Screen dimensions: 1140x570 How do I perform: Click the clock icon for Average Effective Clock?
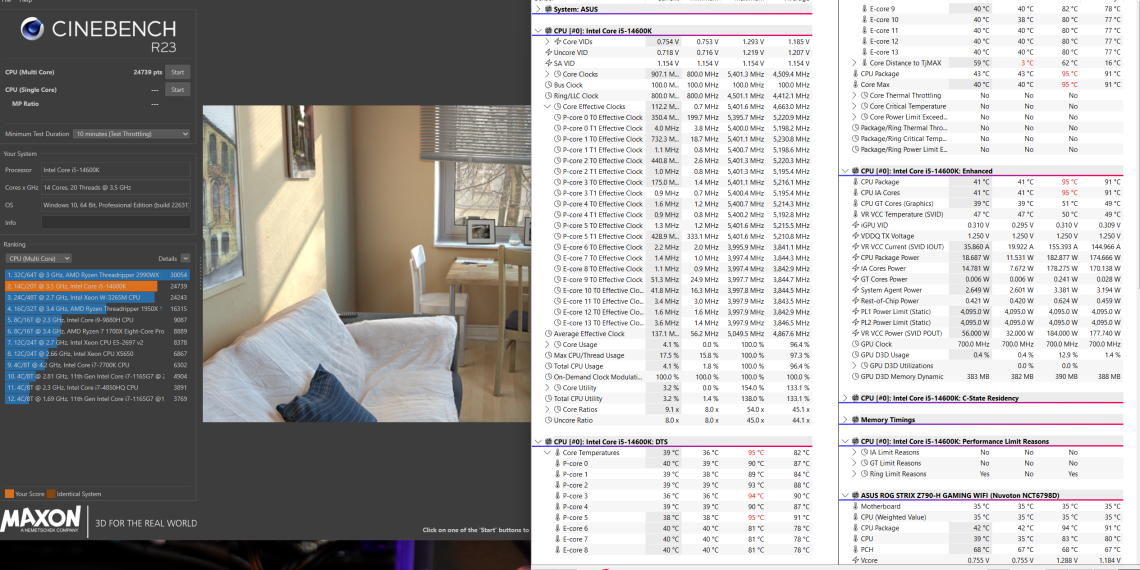point(548,333)
